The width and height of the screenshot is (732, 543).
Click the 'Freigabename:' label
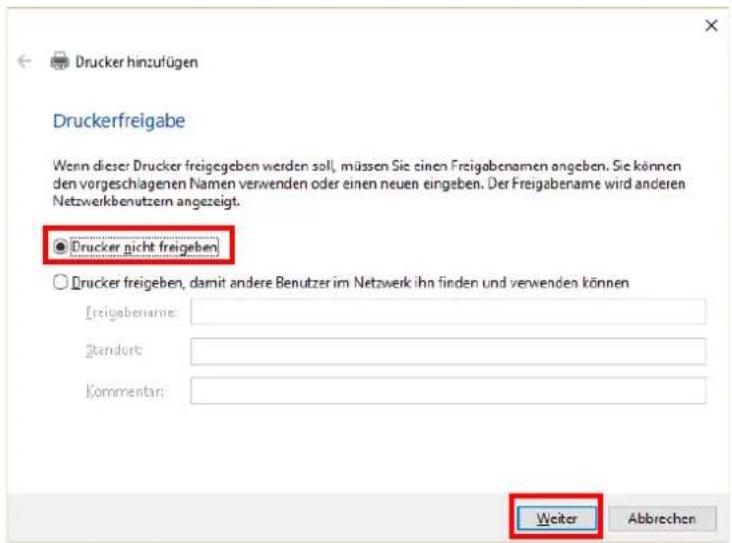(131, 312)
